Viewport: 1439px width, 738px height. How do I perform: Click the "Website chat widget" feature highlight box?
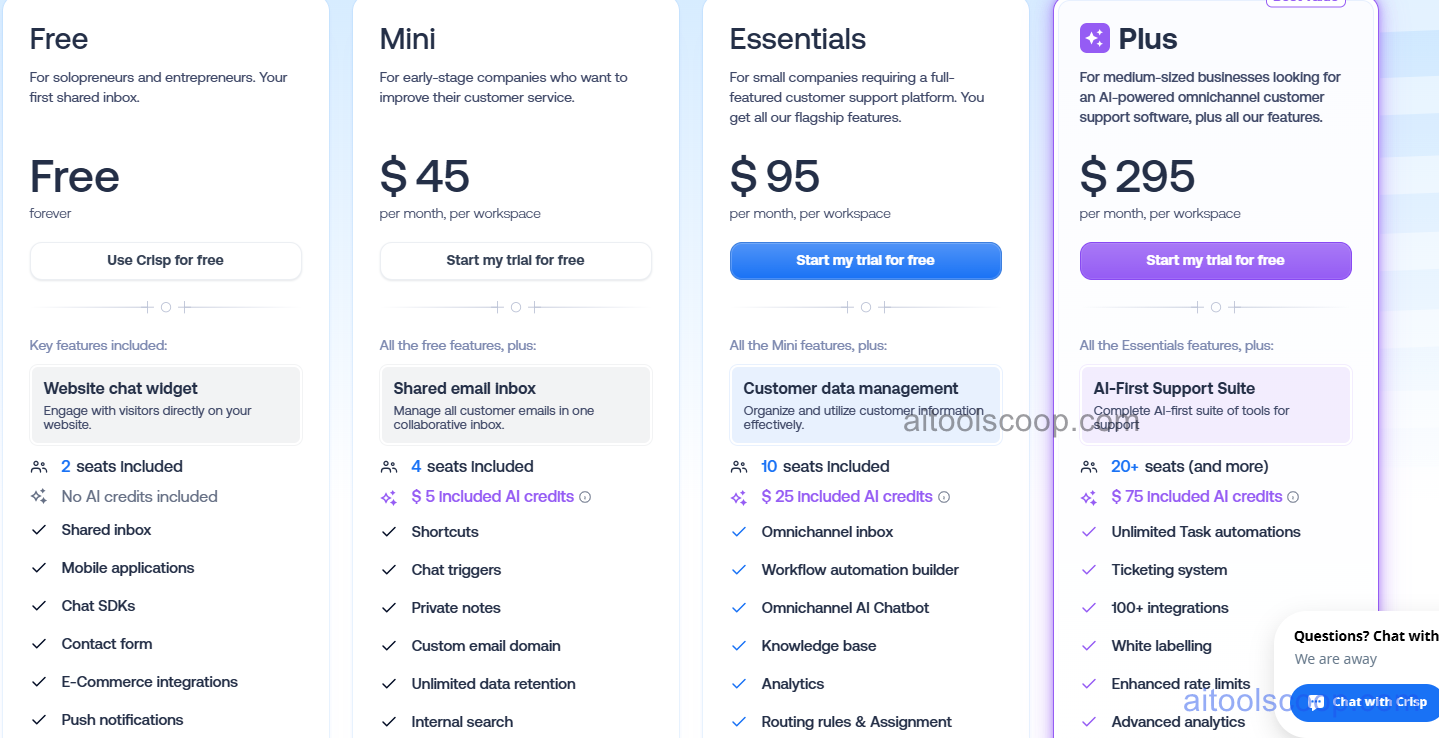point(165,404)
